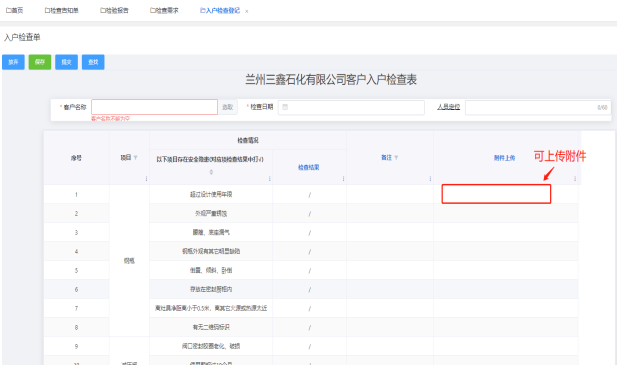Open the 检查需求 tab

(164, 11)
